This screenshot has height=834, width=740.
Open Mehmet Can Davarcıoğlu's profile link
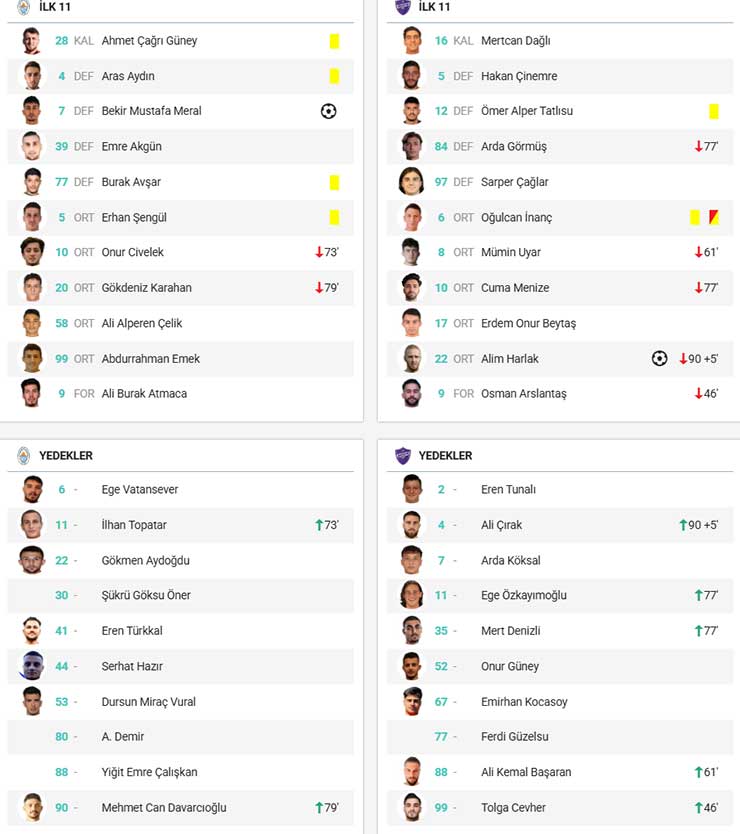pyautogui.click(x=164, y=808)
